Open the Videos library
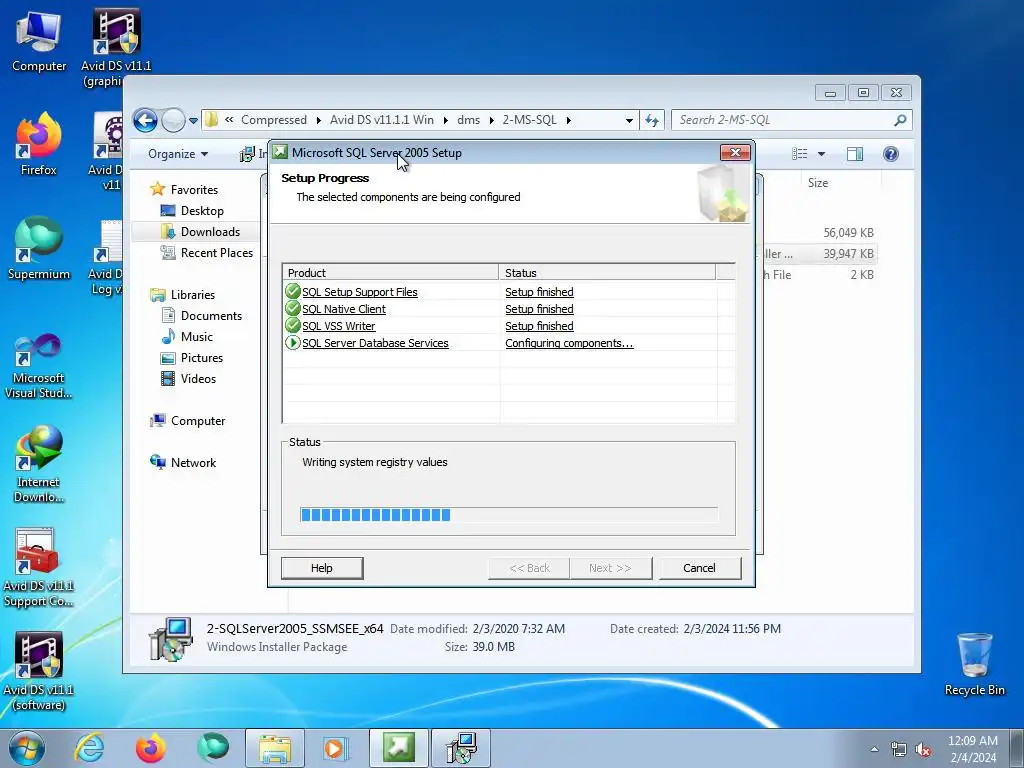Viewport: 1024px width, 768px height. point(198,378)
